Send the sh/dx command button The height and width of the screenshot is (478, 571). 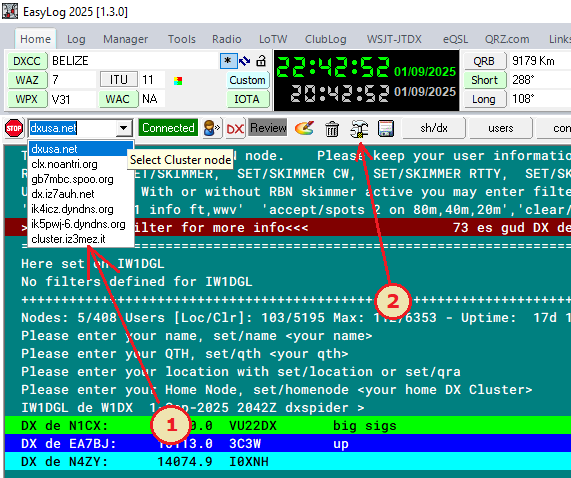click(x=433, y=128)
